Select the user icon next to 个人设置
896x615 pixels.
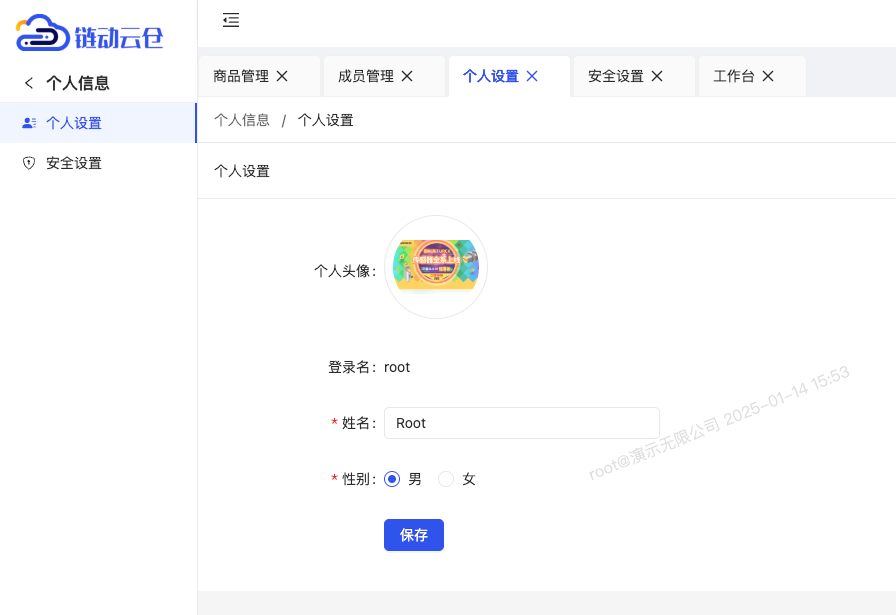coord(28,123)
